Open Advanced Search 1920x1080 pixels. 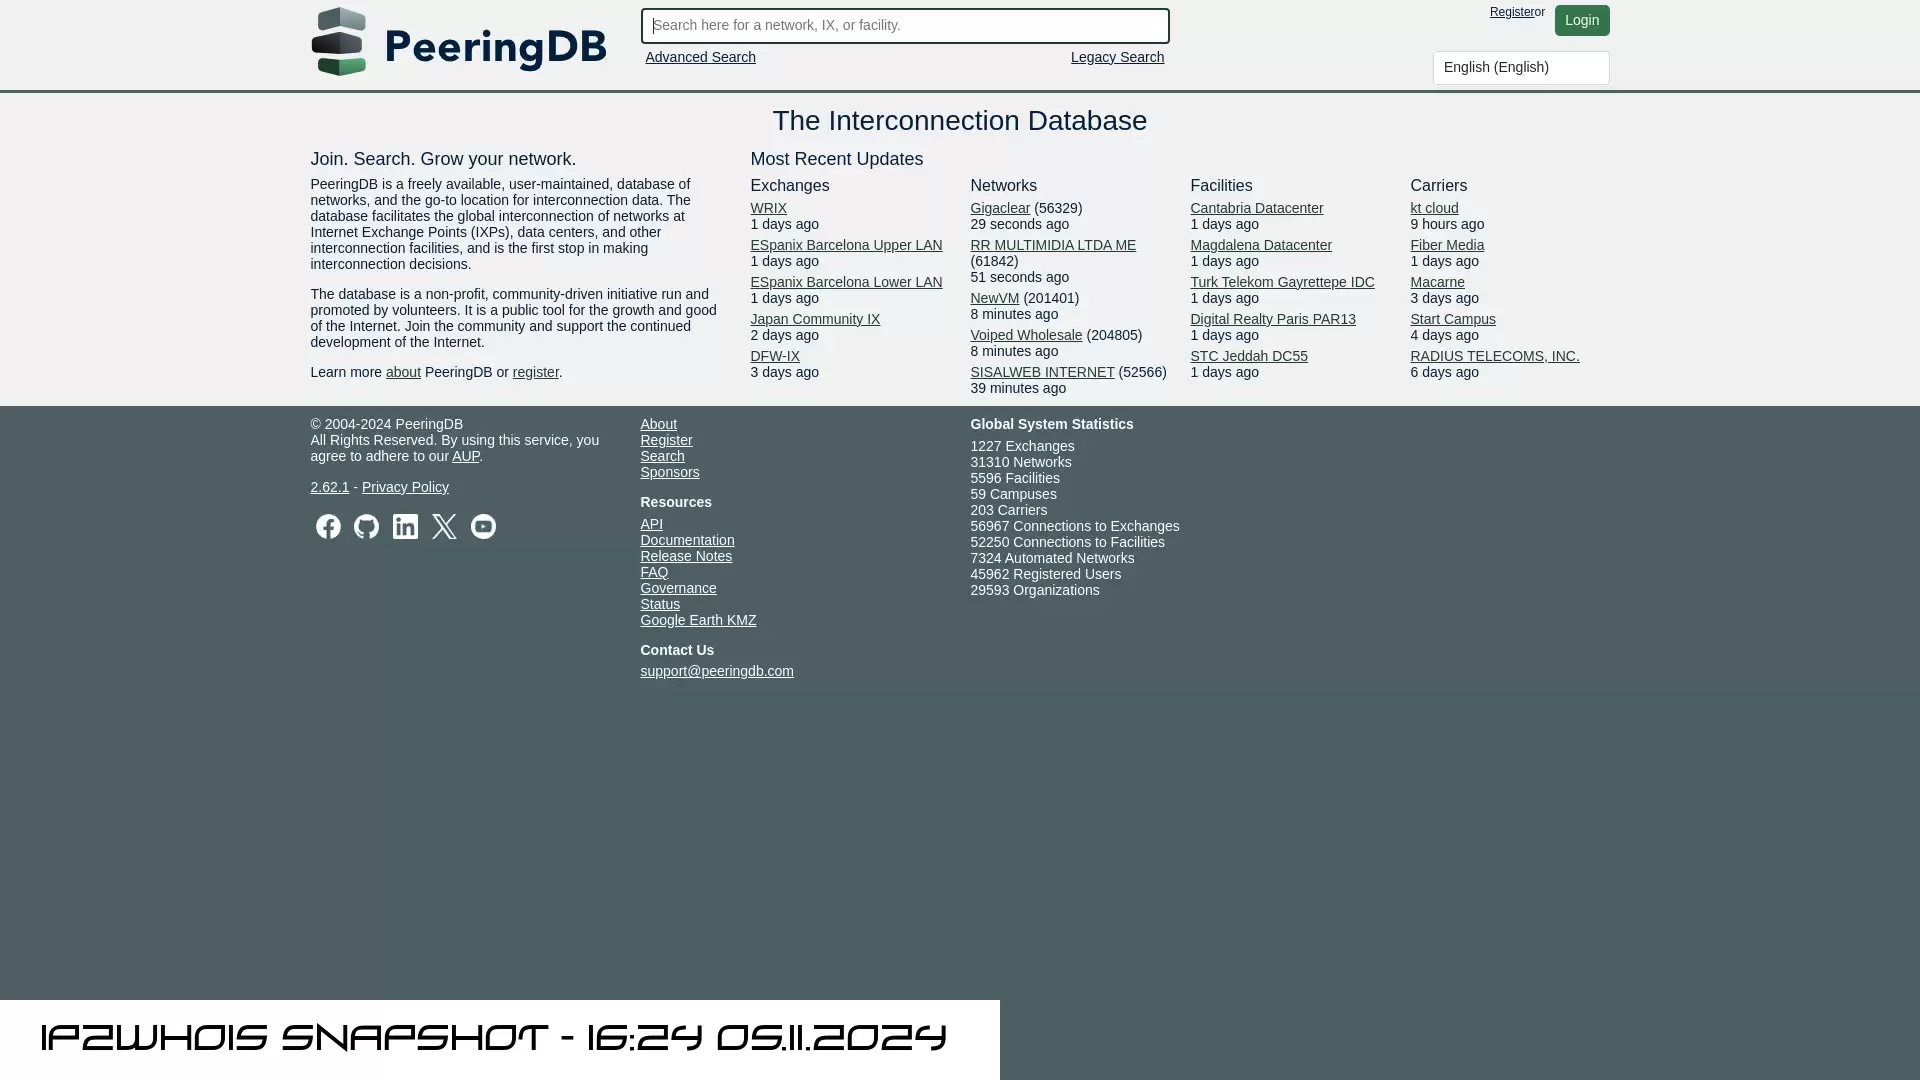click(700, 57)
